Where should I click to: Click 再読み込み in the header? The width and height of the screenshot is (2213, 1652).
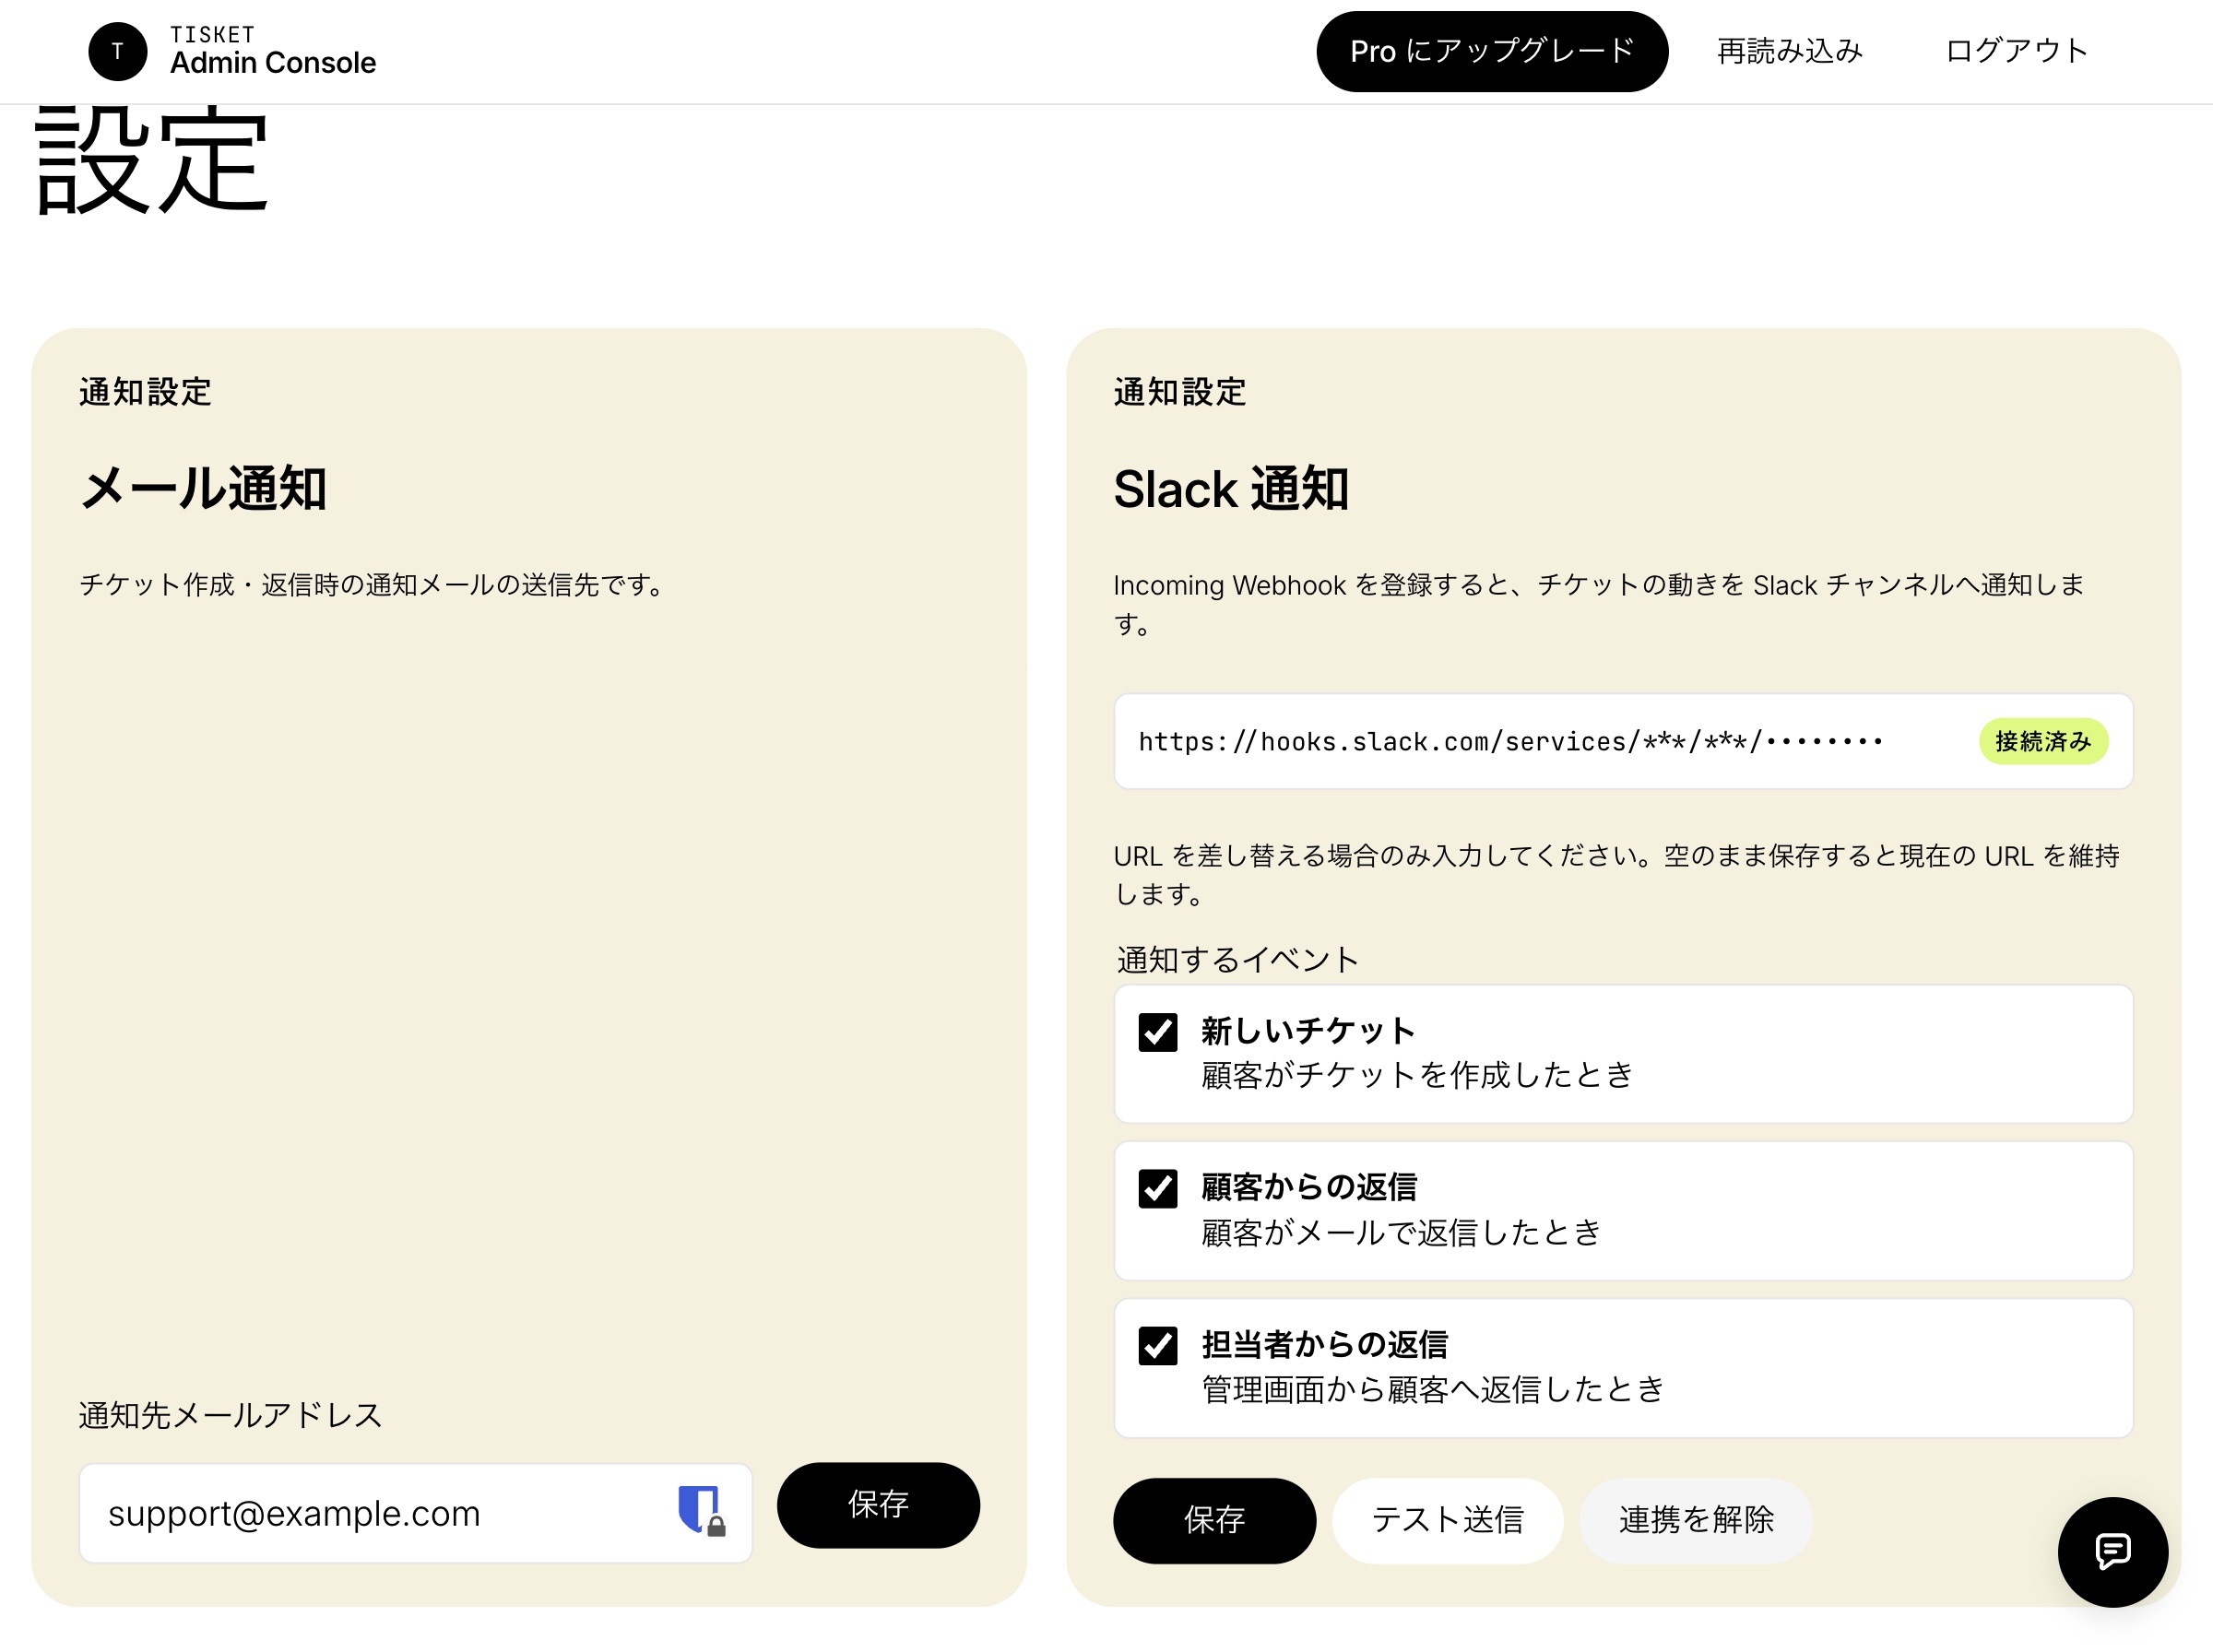[1789, 51]
